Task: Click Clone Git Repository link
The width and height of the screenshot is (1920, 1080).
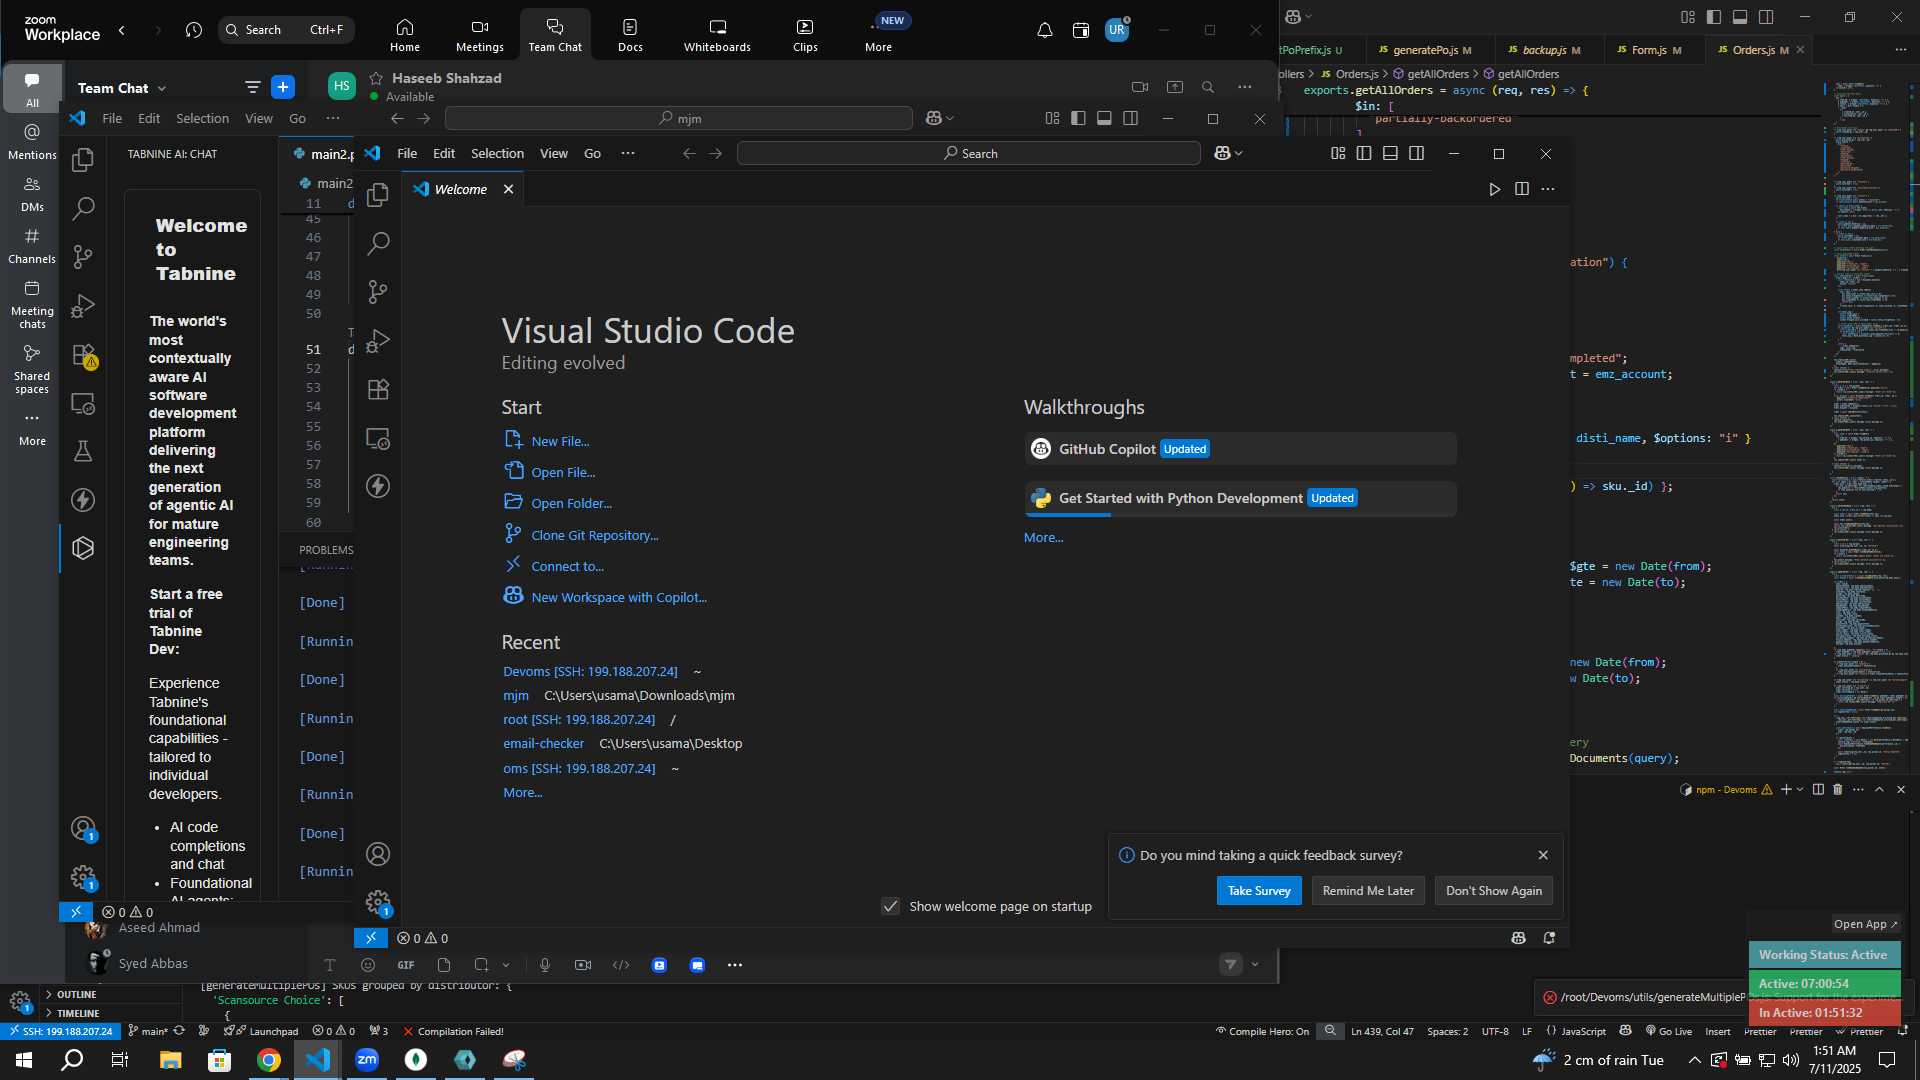Action: [594, 535]
